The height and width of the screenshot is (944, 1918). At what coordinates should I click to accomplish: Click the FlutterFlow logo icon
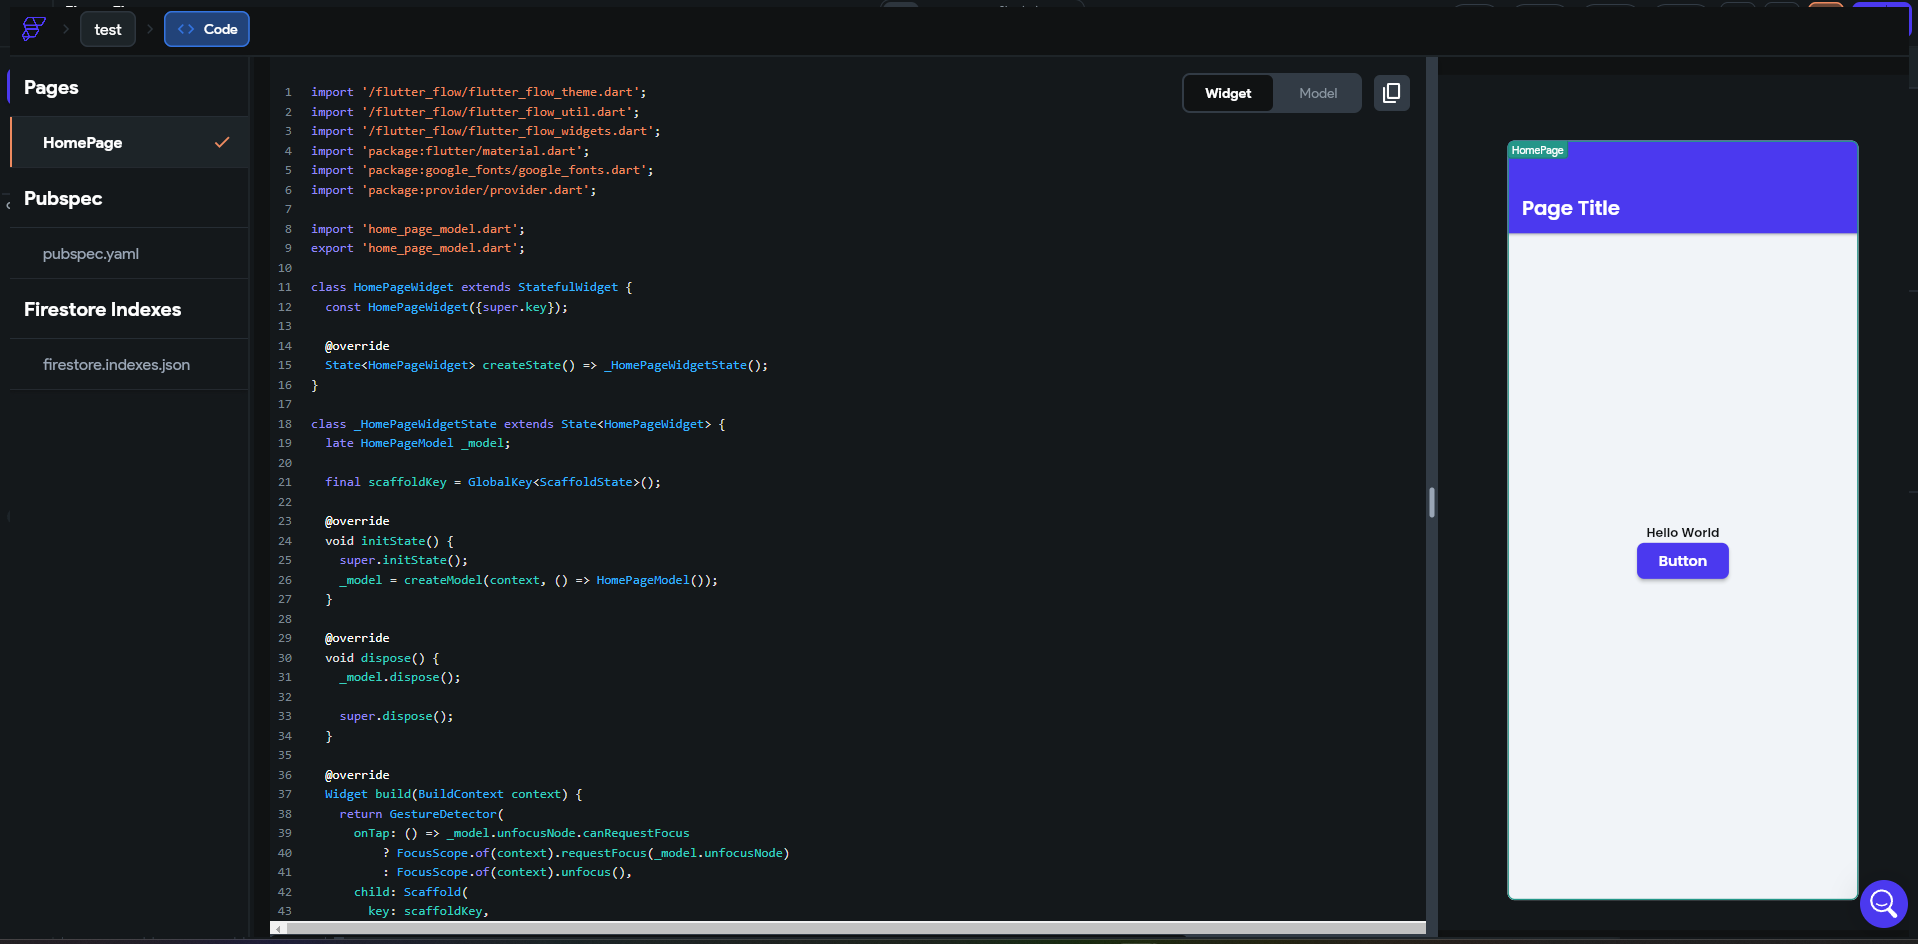coord(34,29)
